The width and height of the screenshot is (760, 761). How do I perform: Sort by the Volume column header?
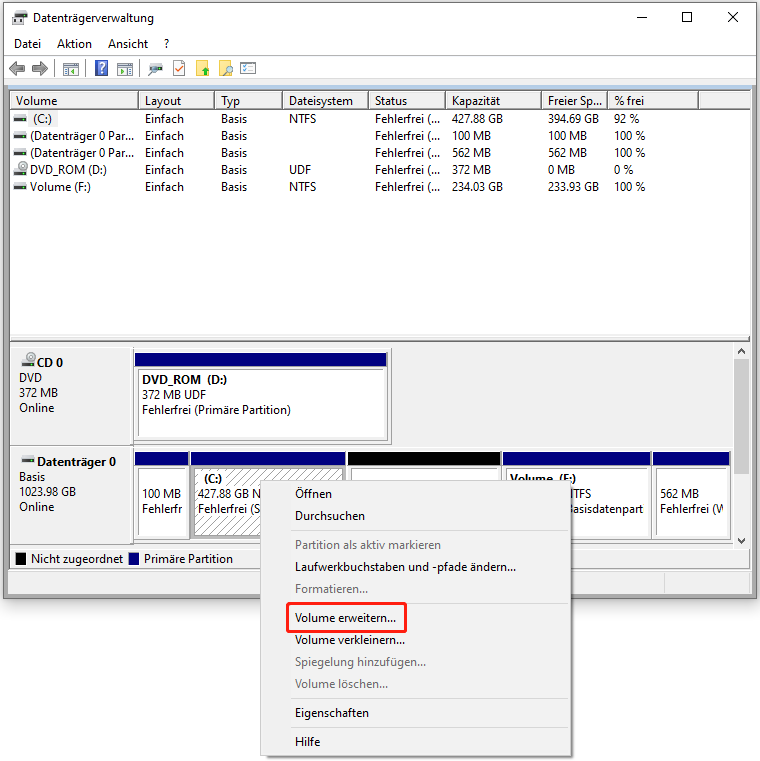(74, 100)
